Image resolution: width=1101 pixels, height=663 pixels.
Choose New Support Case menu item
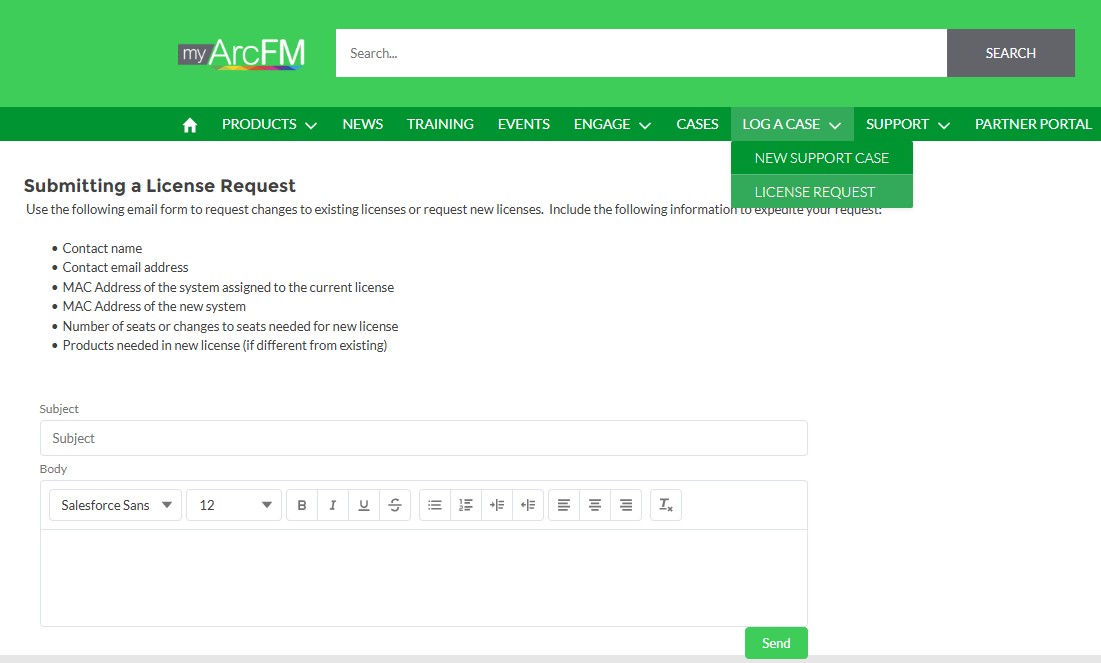821,158
